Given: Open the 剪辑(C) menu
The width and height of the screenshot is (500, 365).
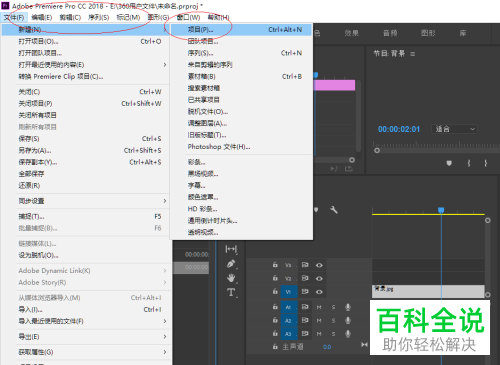Looking at the screenshot, I should tap(70, 17).
